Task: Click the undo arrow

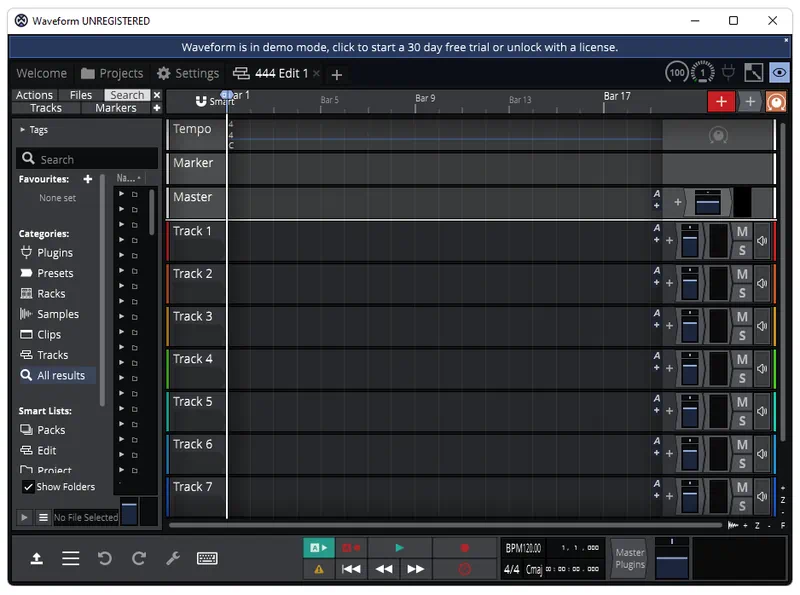Action: [x=105, y=559]
